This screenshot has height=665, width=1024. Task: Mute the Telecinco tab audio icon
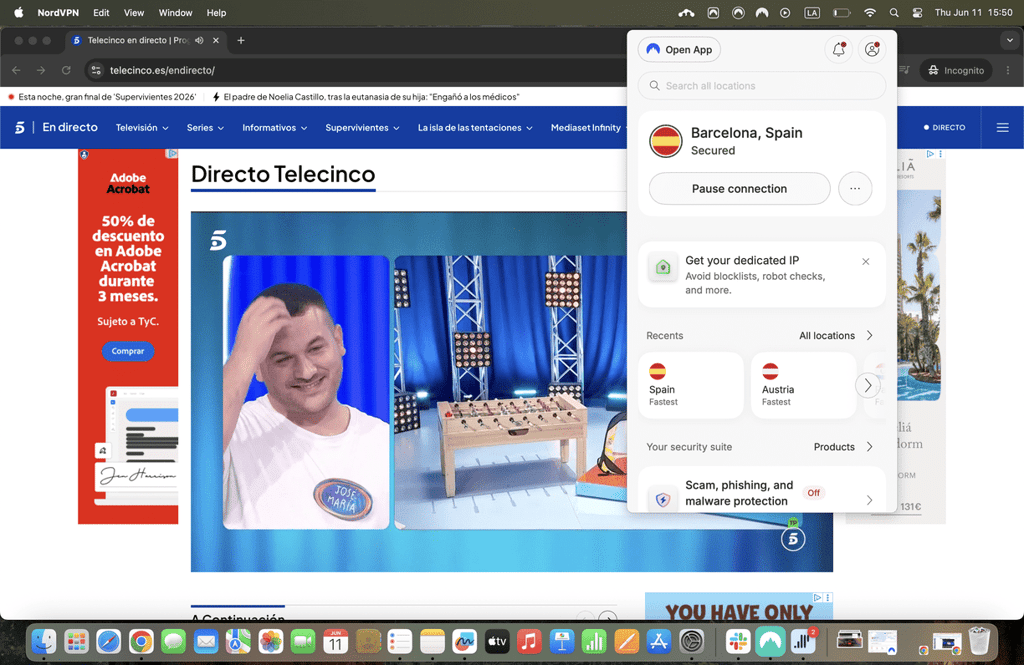coord(199,41)
